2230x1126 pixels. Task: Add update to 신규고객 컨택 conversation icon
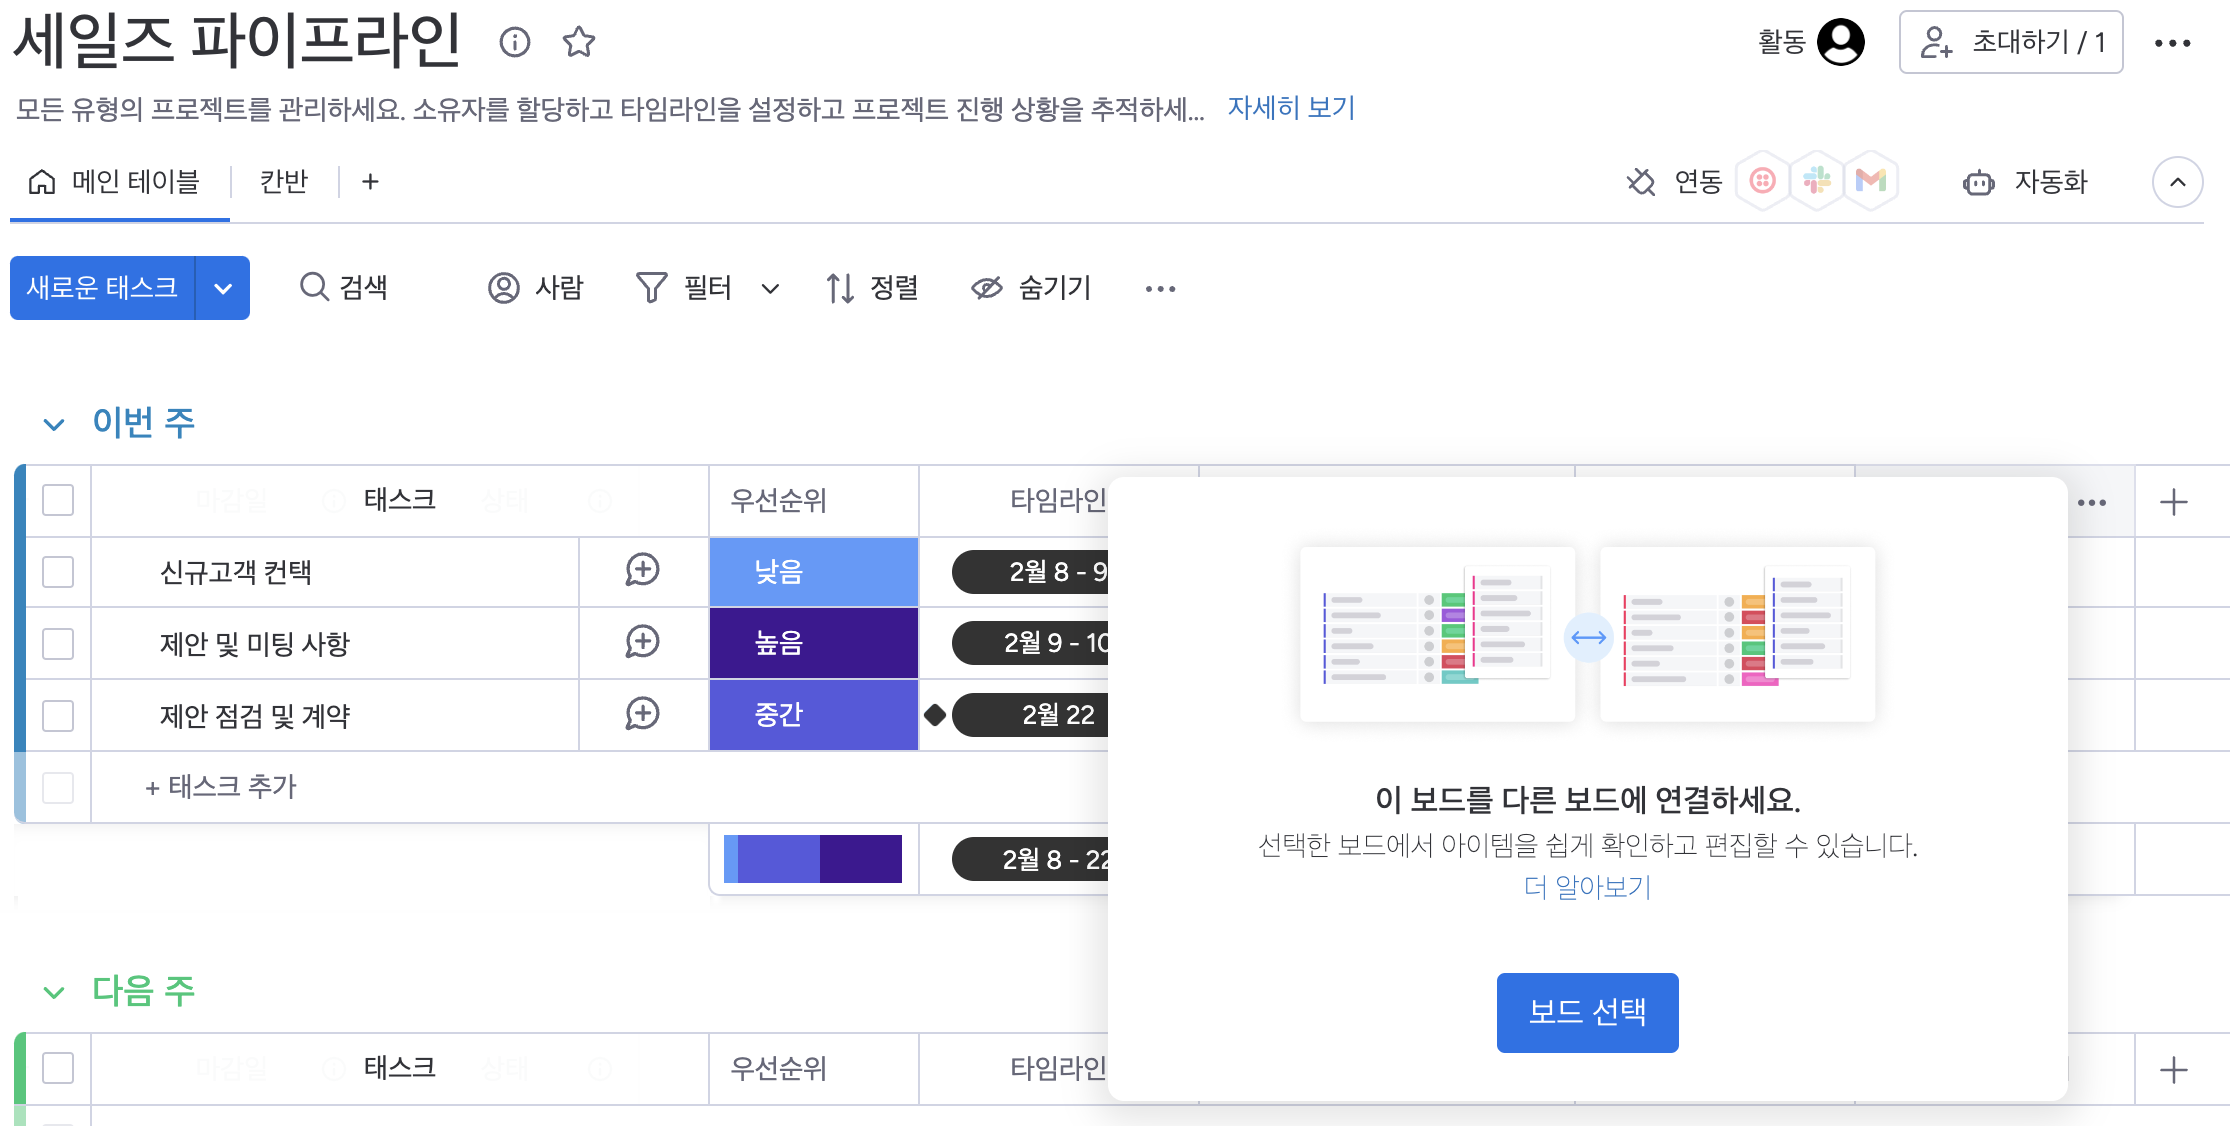[x=642, y=570]
